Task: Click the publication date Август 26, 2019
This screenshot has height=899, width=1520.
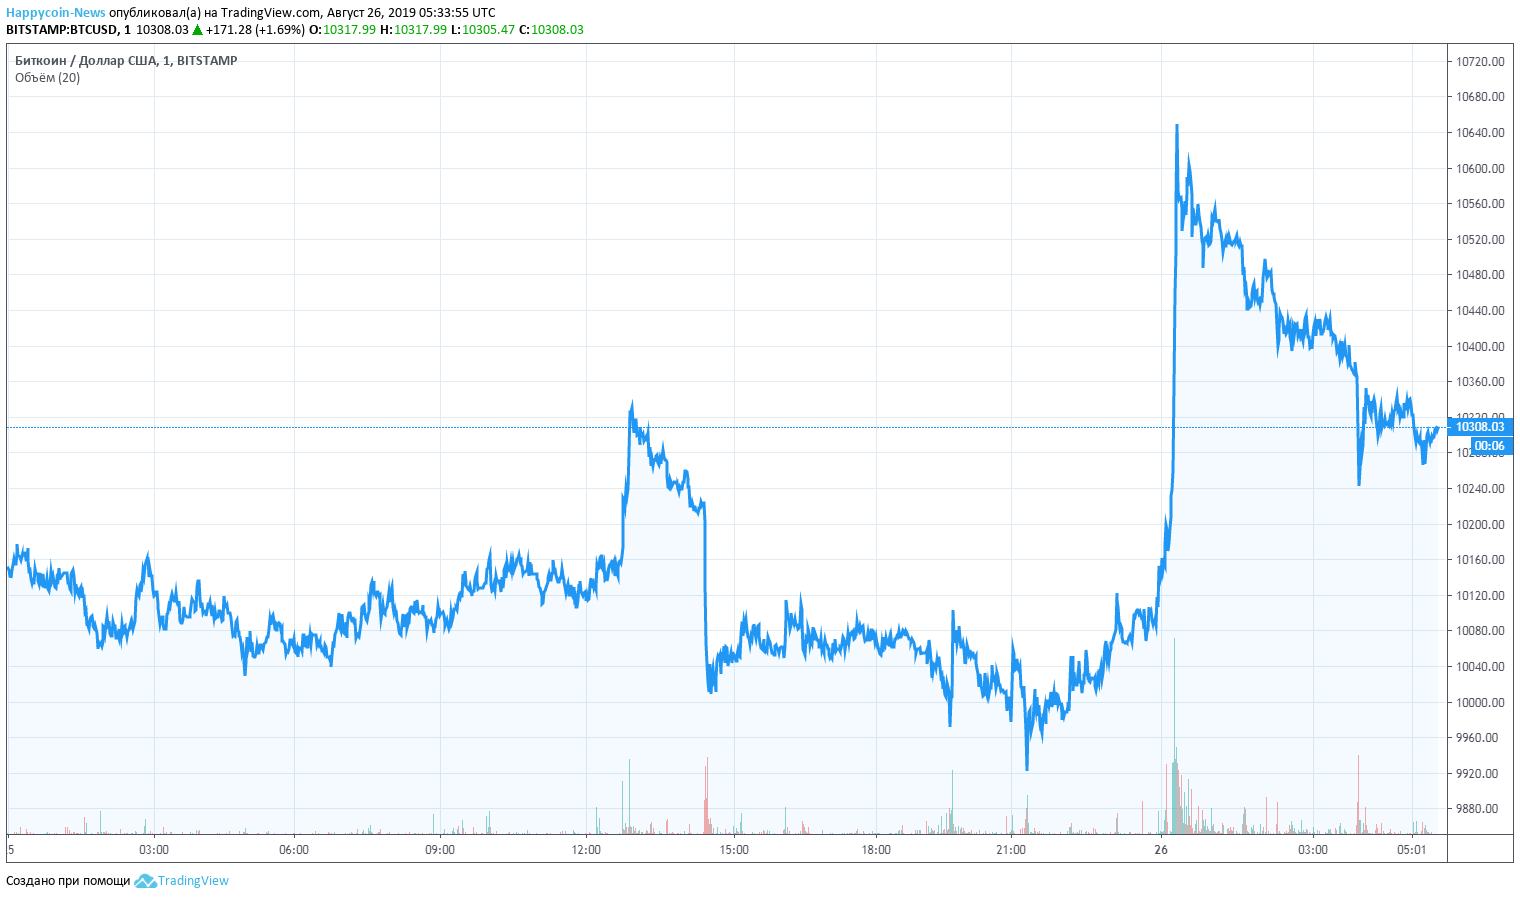Action: (371, 13)
